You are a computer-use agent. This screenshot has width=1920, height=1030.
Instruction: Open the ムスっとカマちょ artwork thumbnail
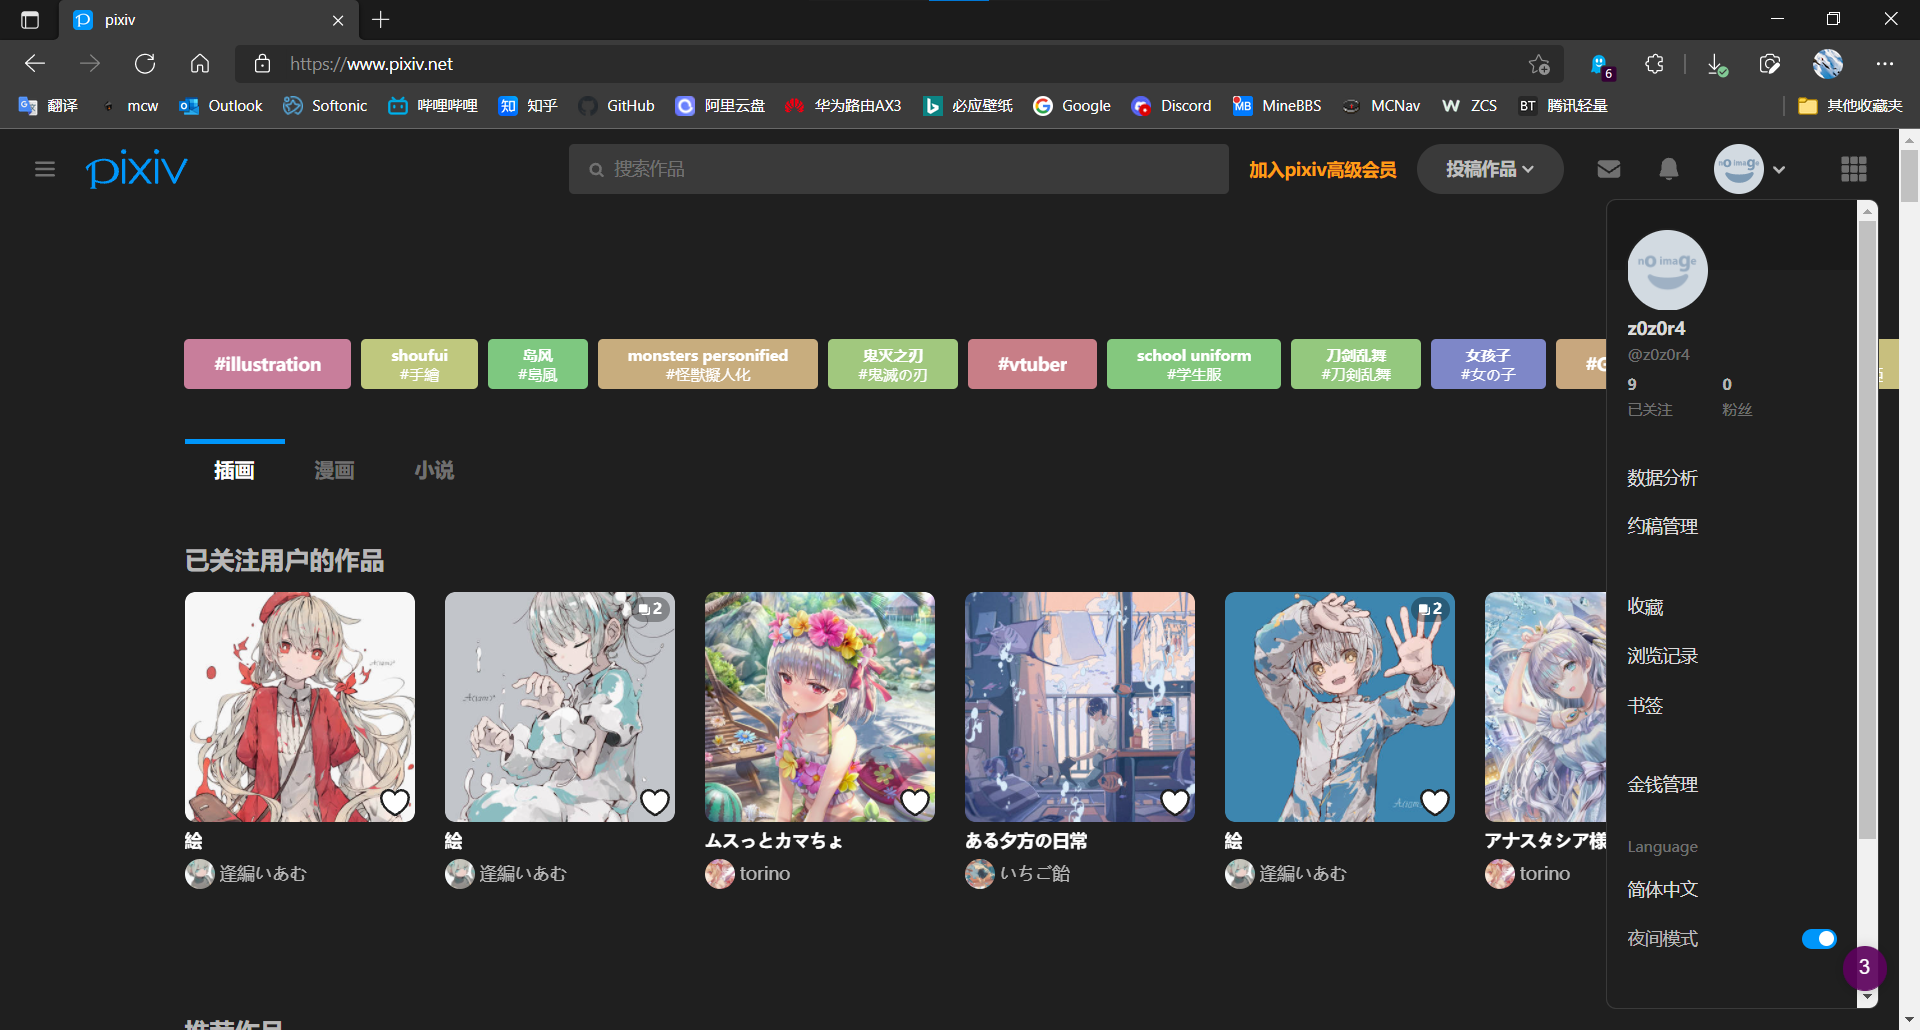coord(820,707)
